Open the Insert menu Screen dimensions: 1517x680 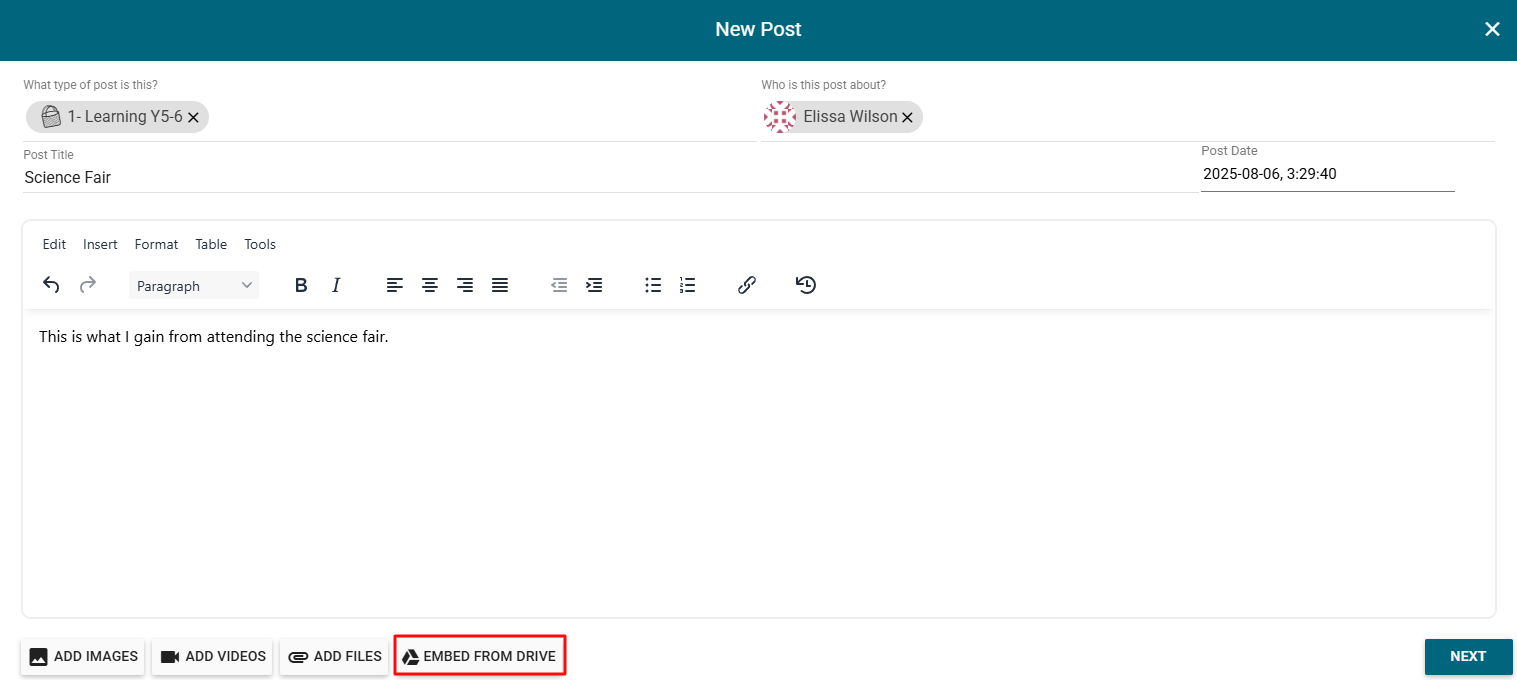[x=100, y=244]
